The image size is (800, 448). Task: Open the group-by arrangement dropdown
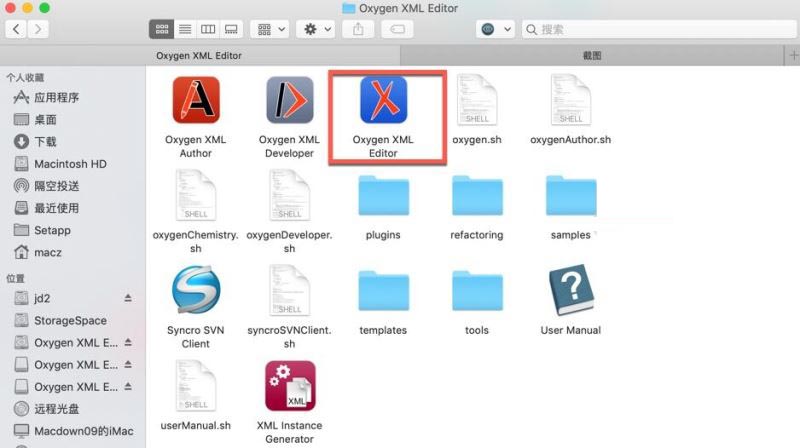(271, 29)
